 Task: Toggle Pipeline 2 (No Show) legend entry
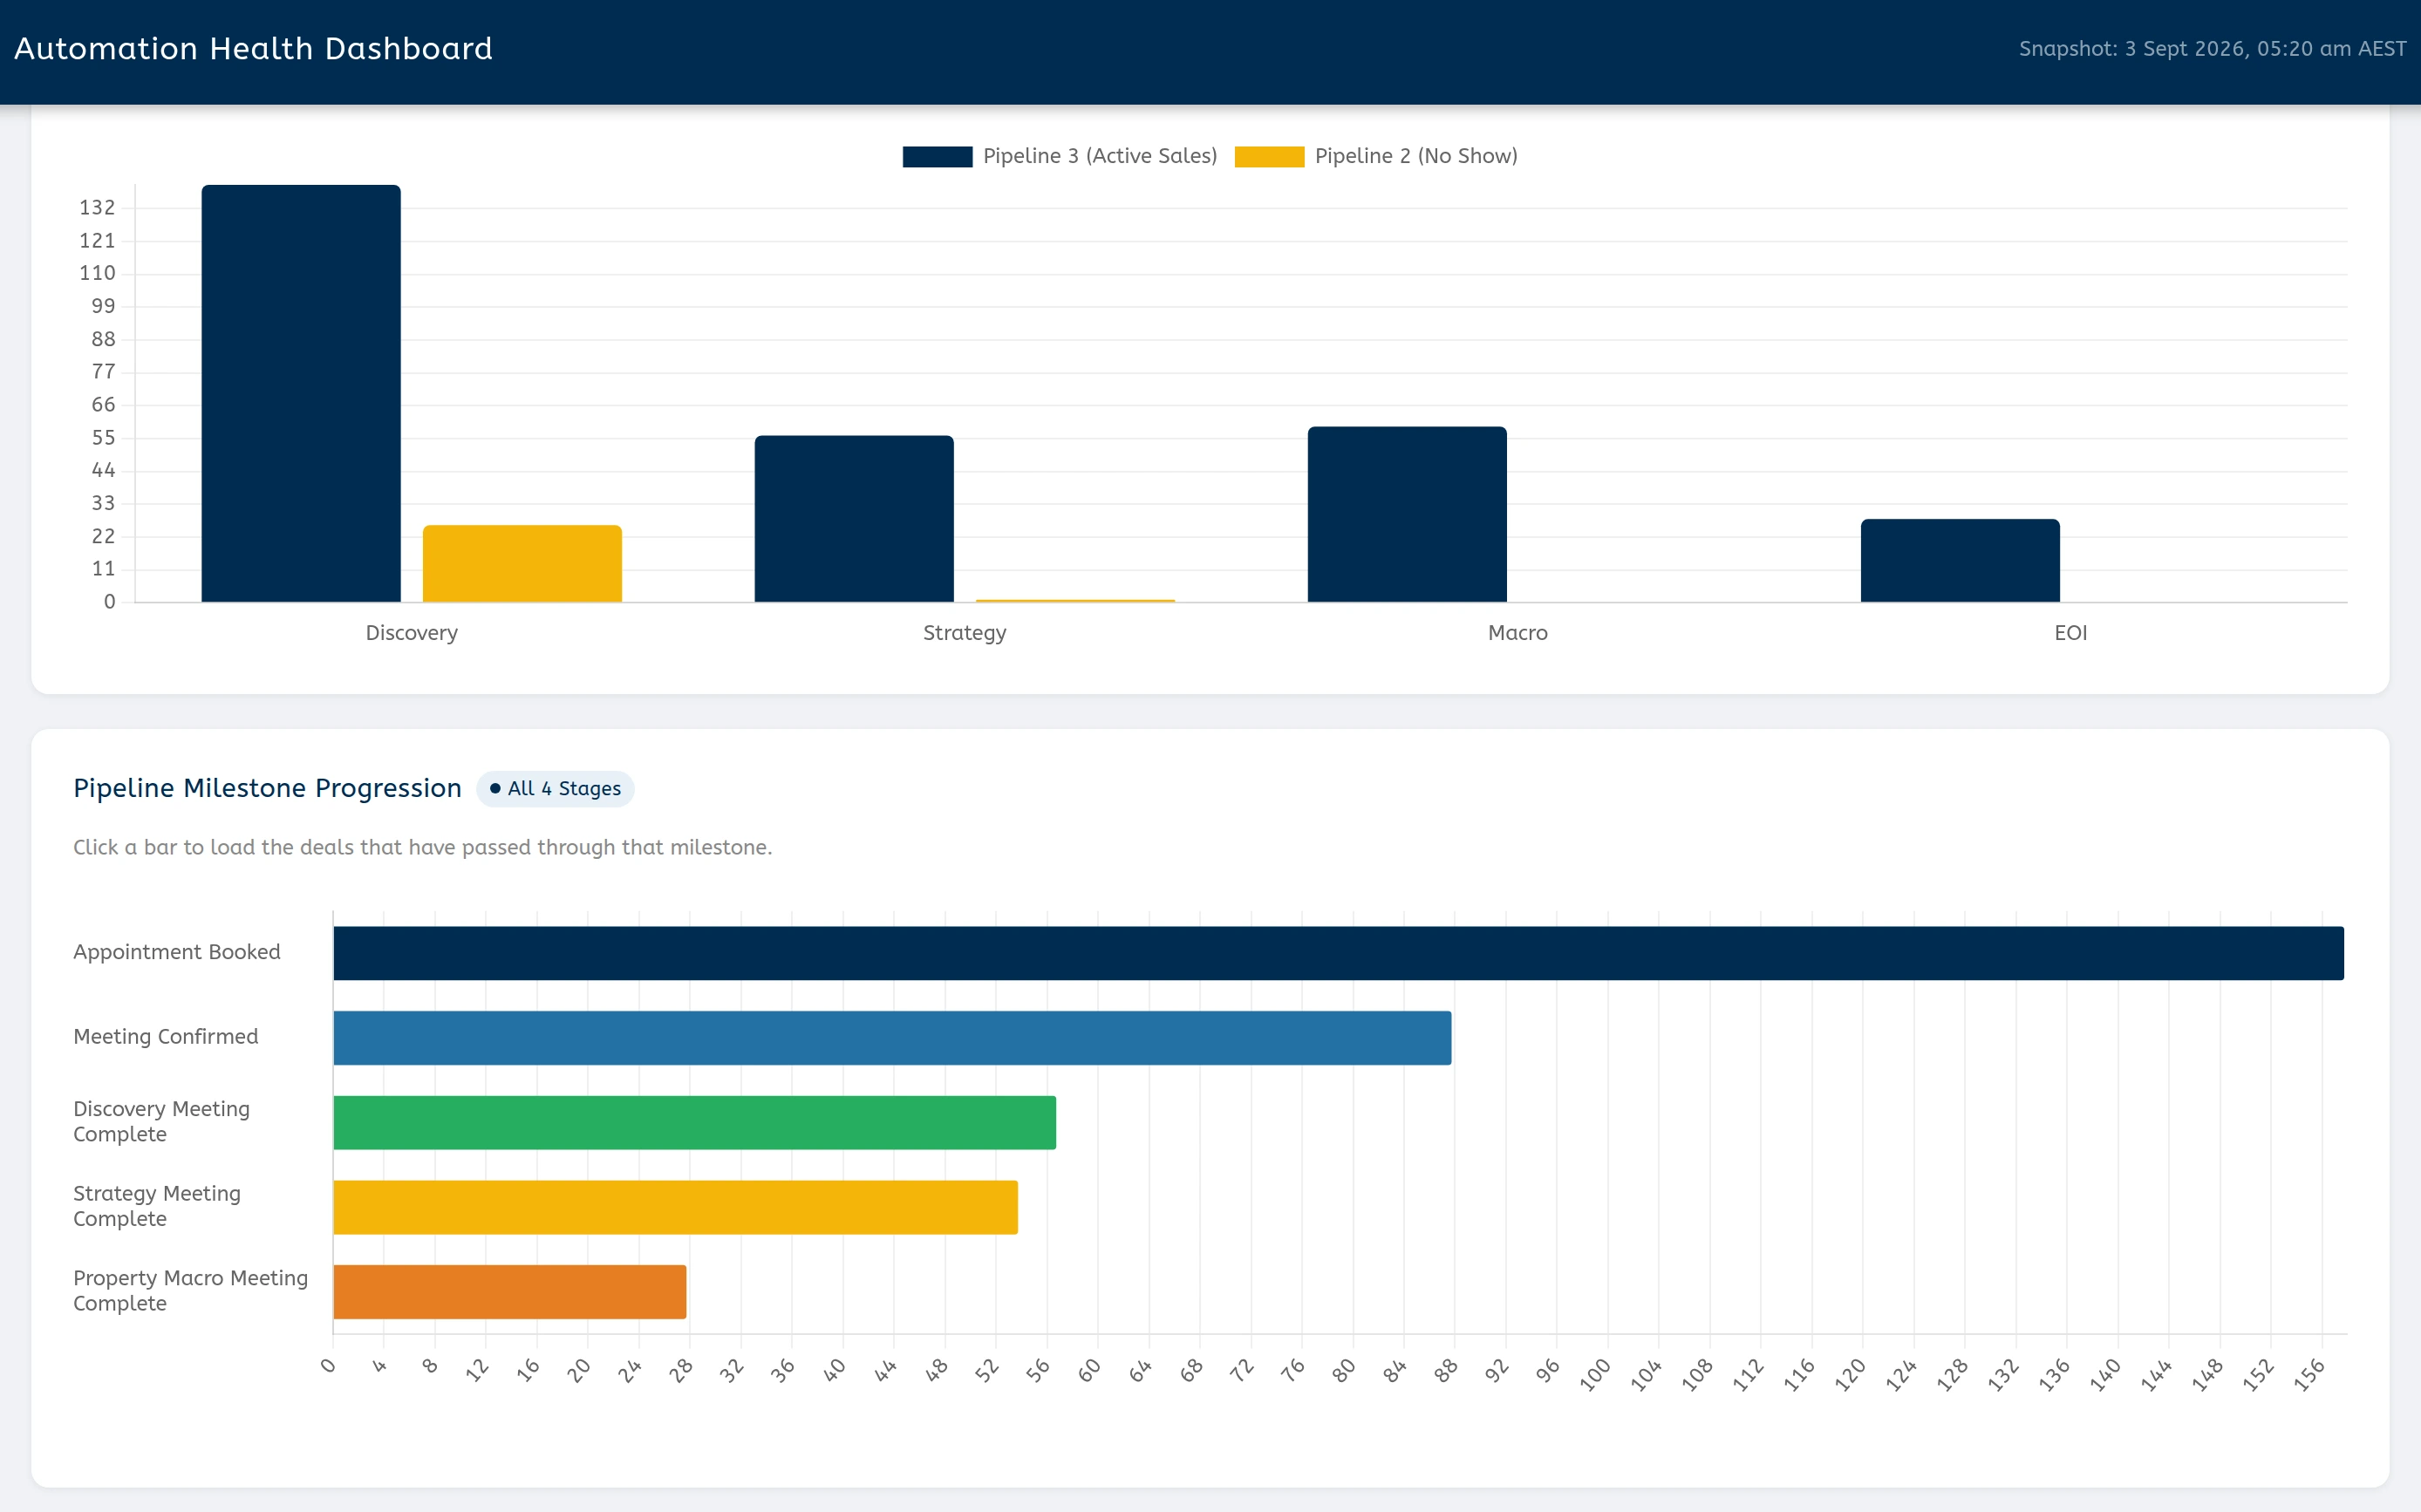coord(1376,156)
